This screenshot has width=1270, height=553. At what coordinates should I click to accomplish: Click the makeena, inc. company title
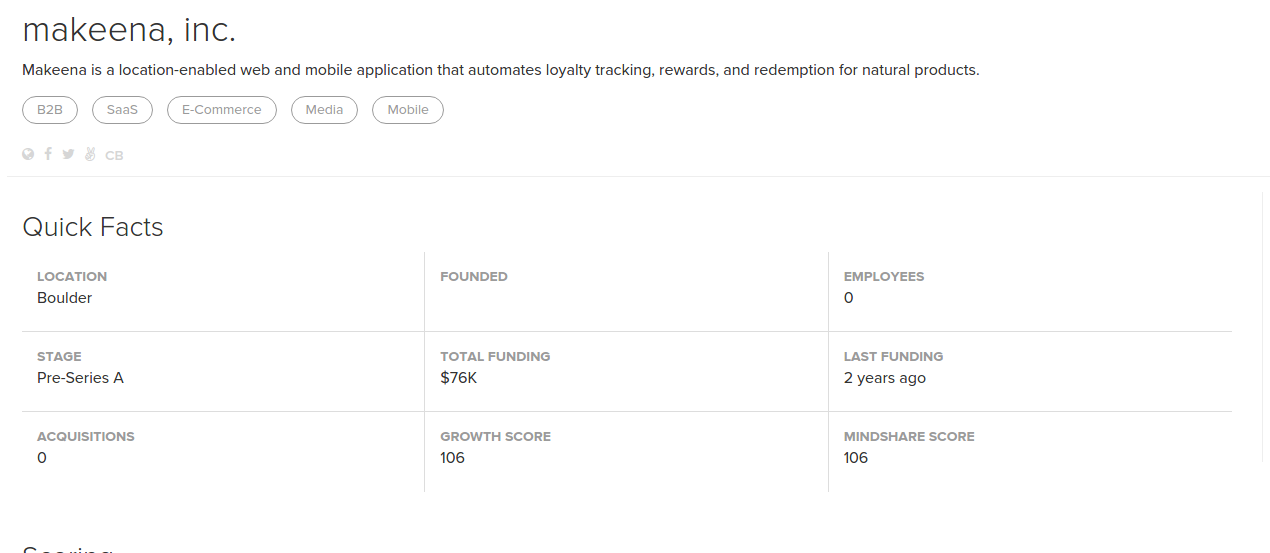tap(129, 30)
